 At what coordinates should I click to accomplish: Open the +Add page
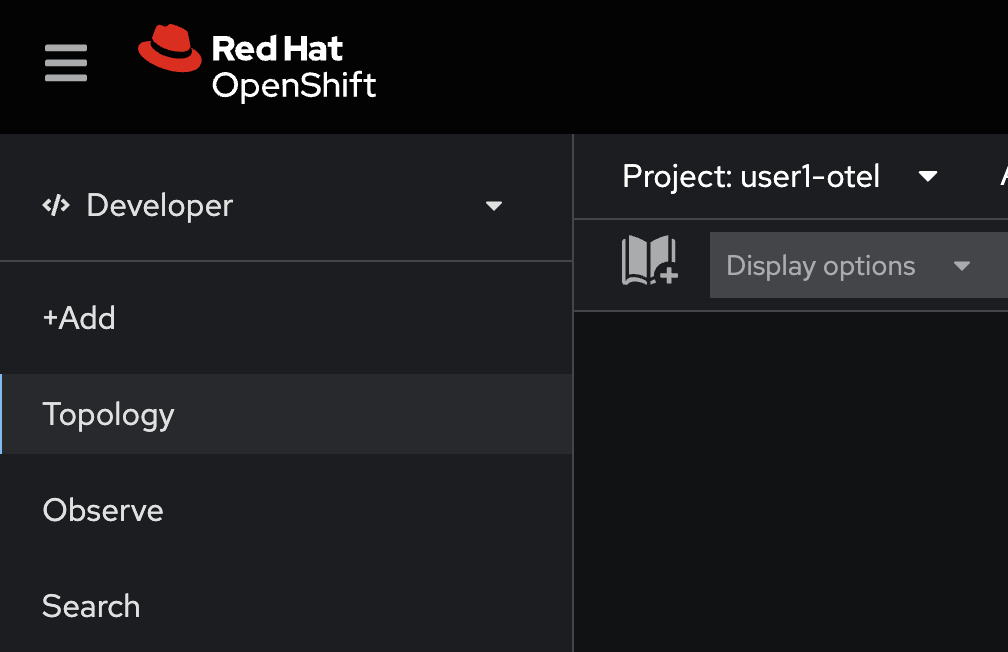(286, 318)
